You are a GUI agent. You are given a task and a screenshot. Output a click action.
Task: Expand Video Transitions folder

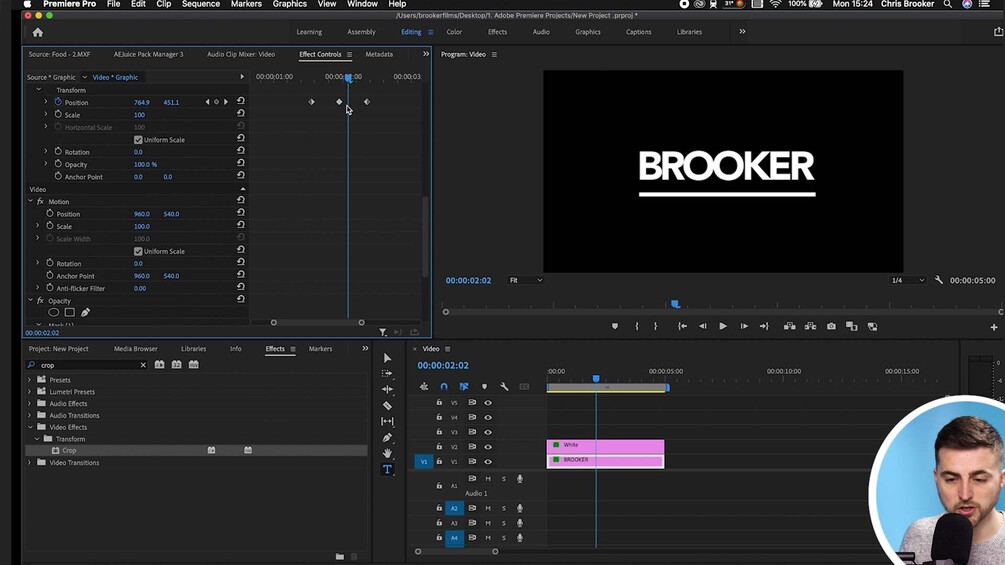pyautogui.click(x=29, y=463)
